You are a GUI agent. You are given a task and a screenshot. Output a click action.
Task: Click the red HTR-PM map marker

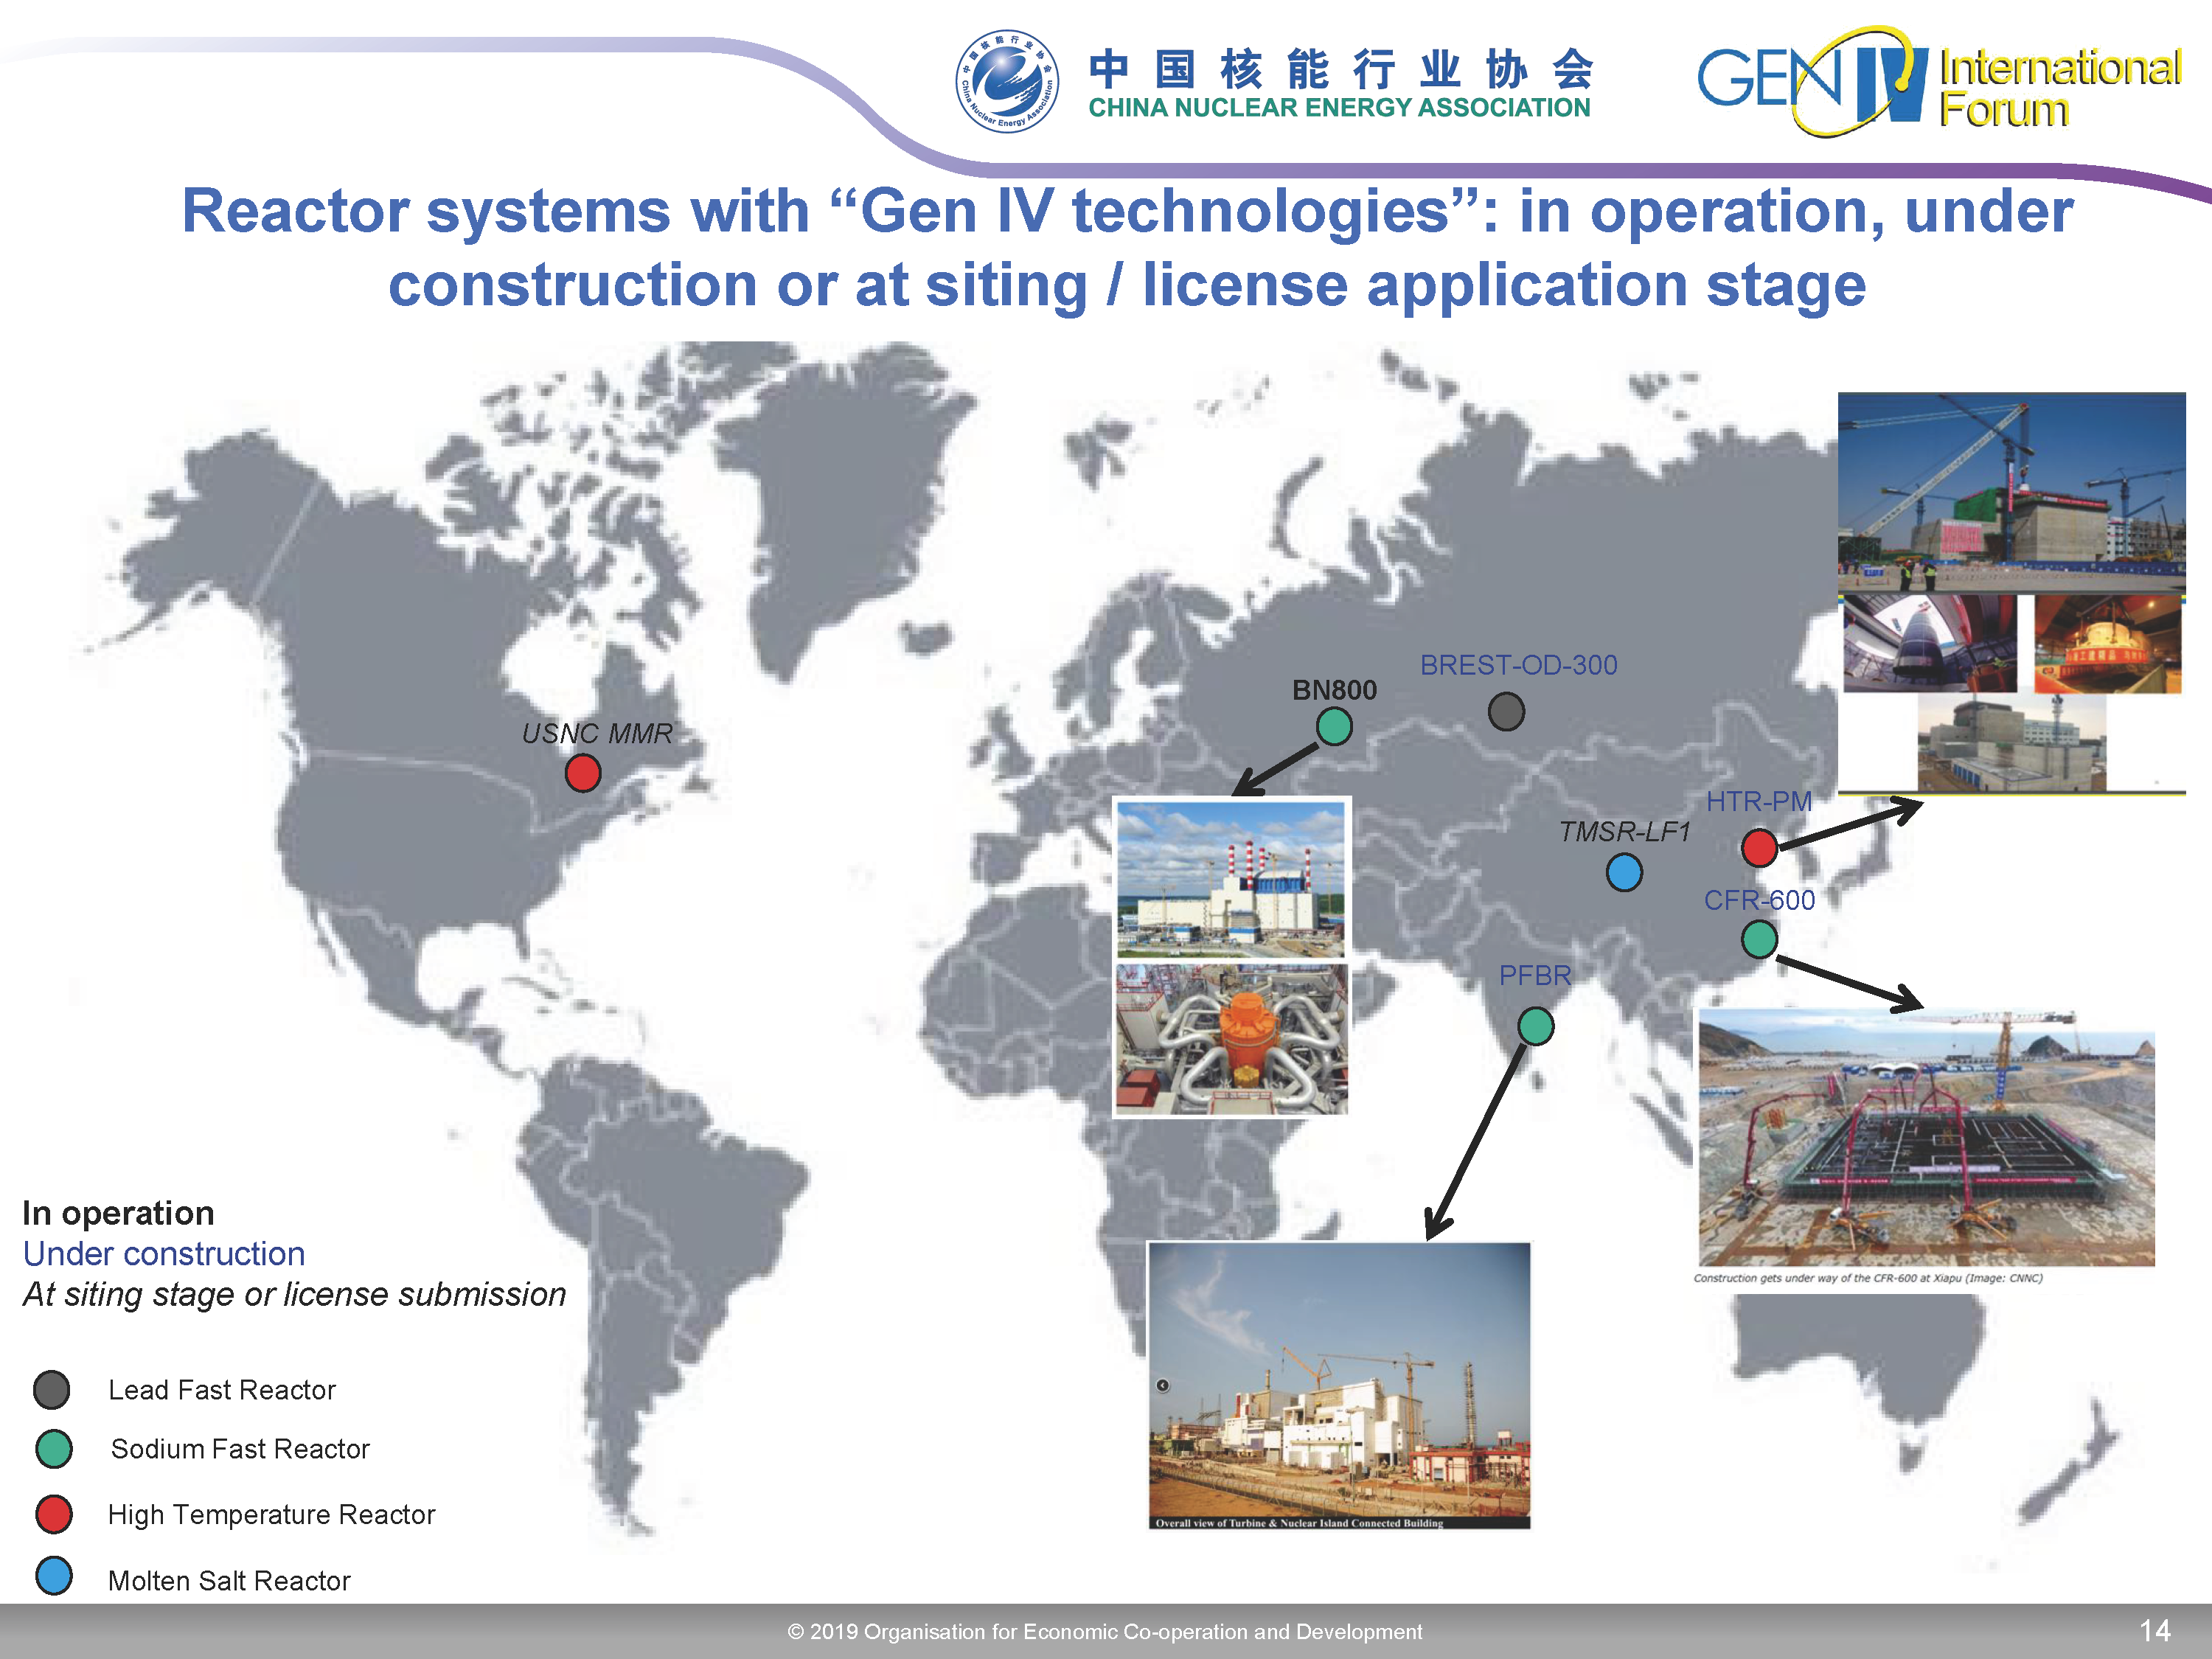click(1759, 848)
